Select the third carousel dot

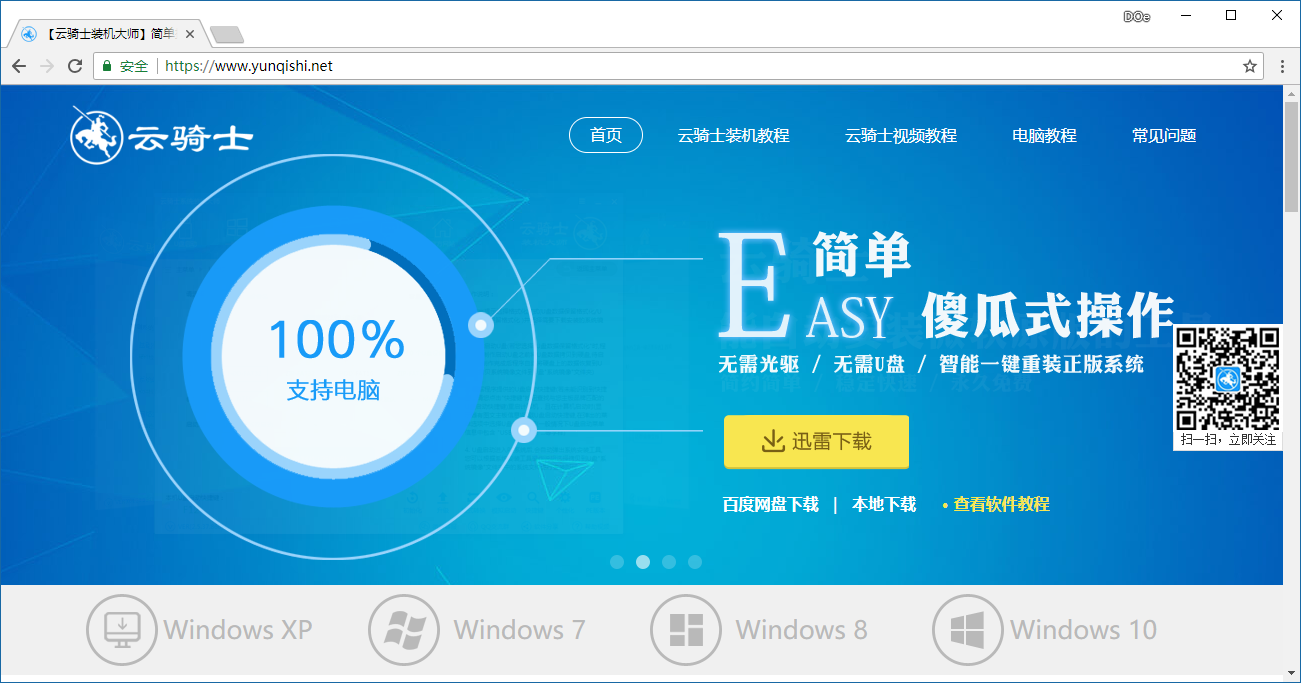[669, 562]
